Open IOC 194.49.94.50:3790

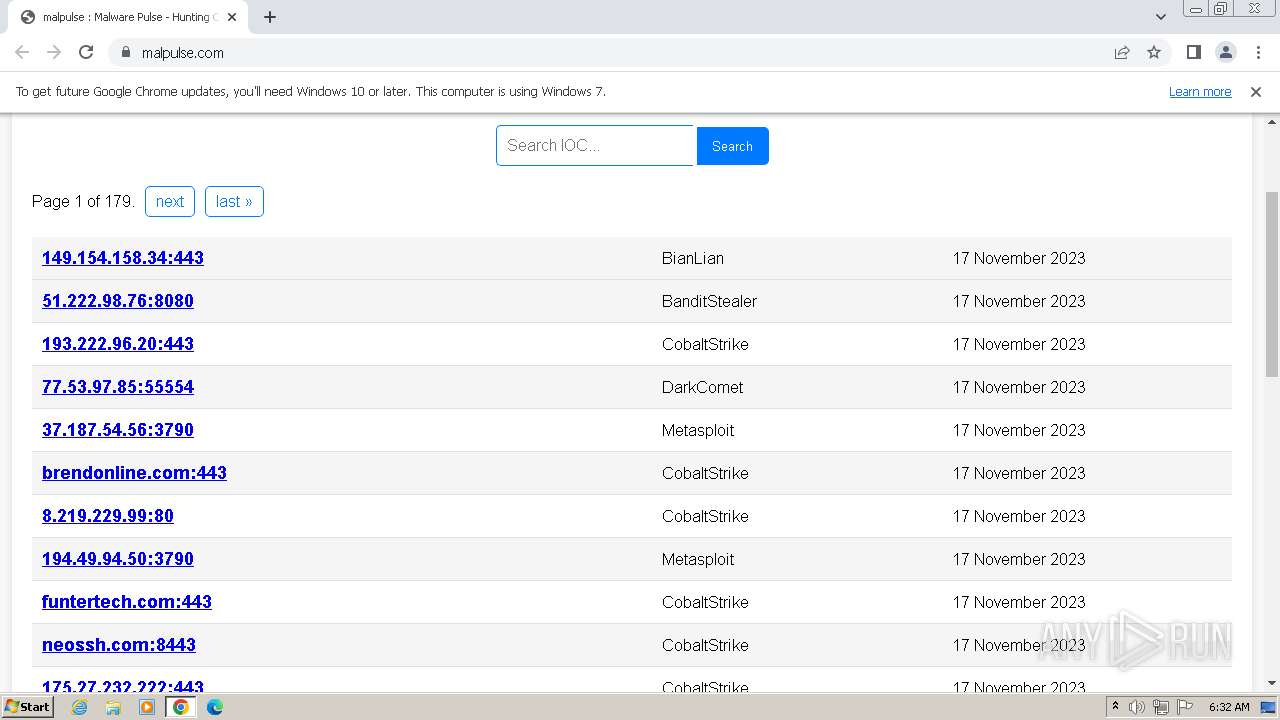(118, 559)
